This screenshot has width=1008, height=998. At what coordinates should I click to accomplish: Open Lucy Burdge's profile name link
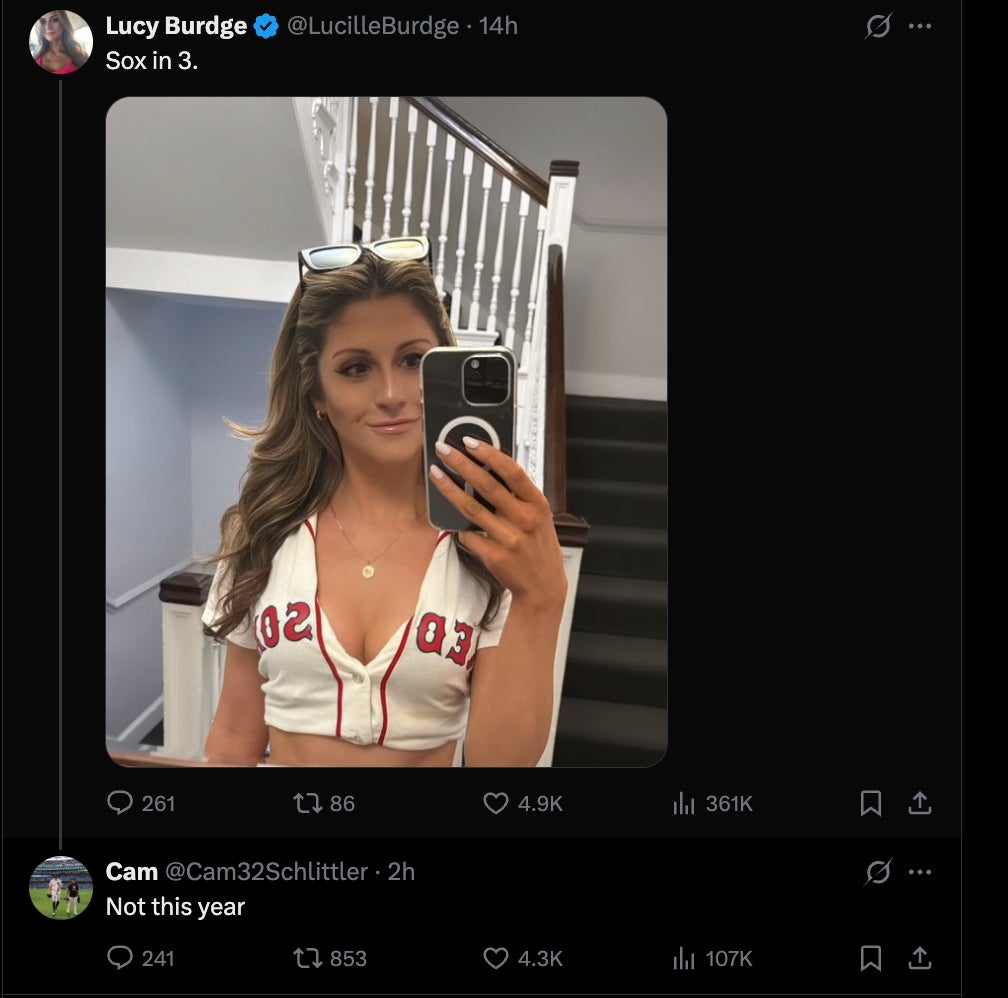pyautogui.click(x=176, y=26)
